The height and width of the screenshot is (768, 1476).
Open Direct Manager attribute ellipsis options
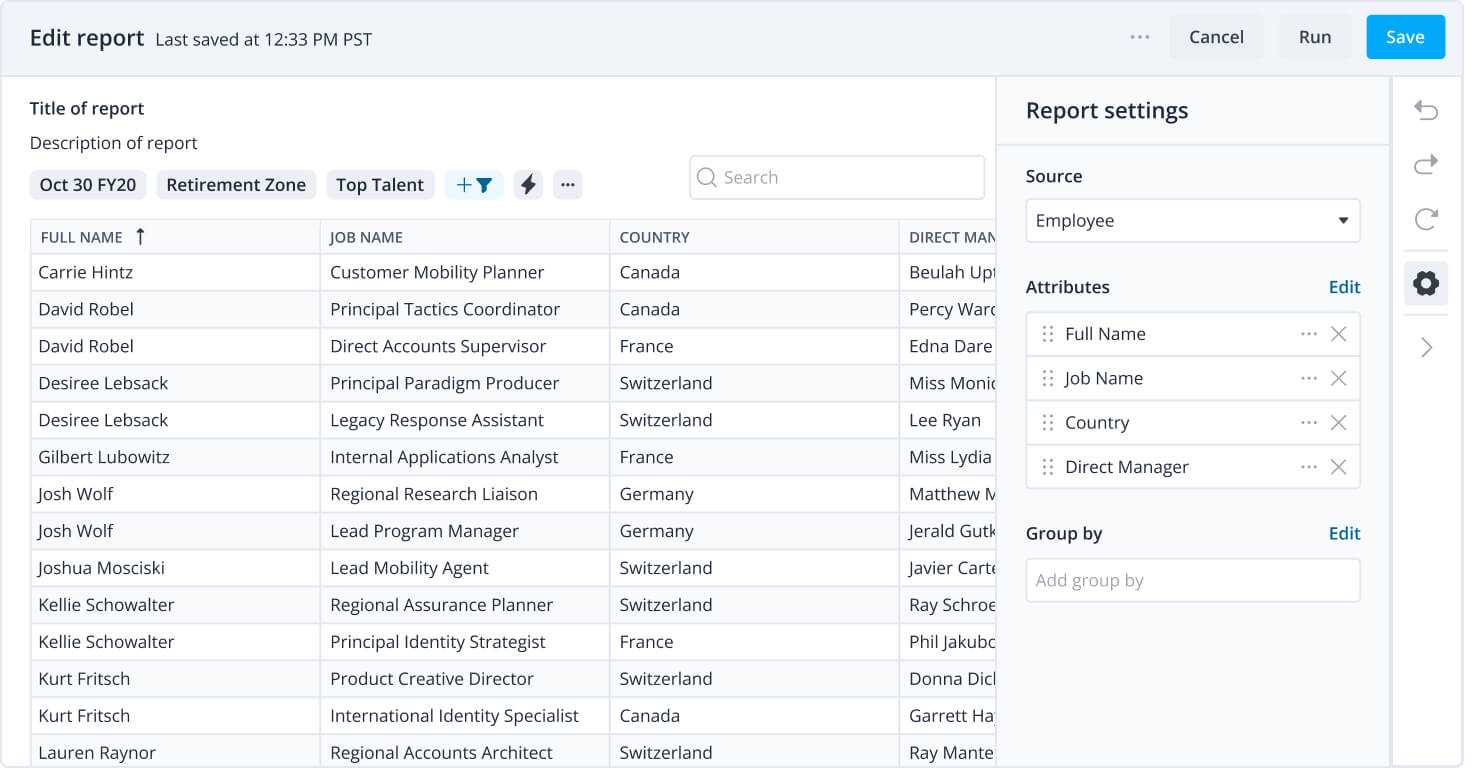pyautogui.click(x=1309, y=467)
